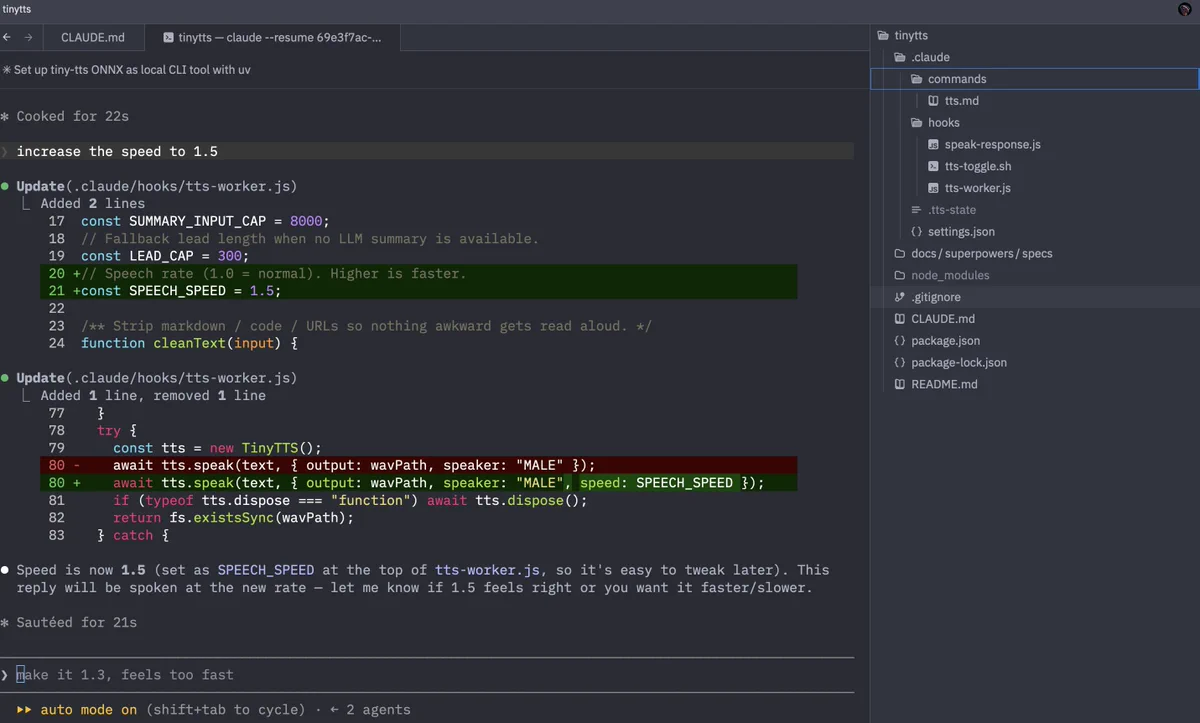Click the book icon beside README.md

click(x=900, y=385)
